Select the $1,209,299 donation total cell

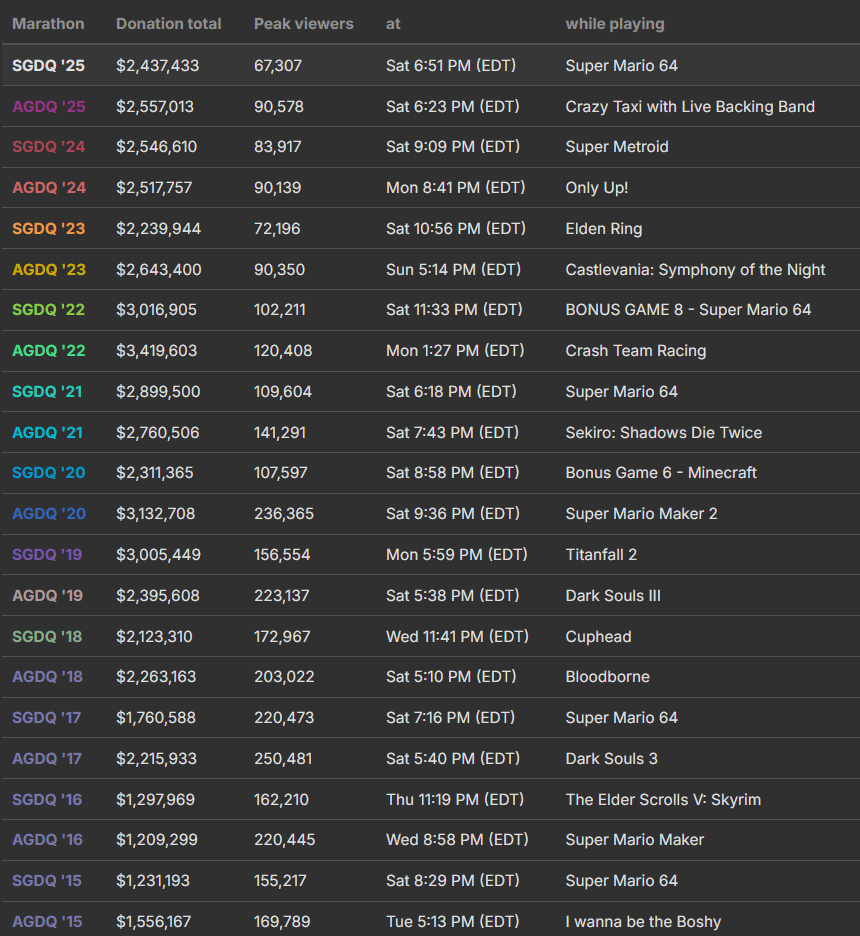(157, 839)
